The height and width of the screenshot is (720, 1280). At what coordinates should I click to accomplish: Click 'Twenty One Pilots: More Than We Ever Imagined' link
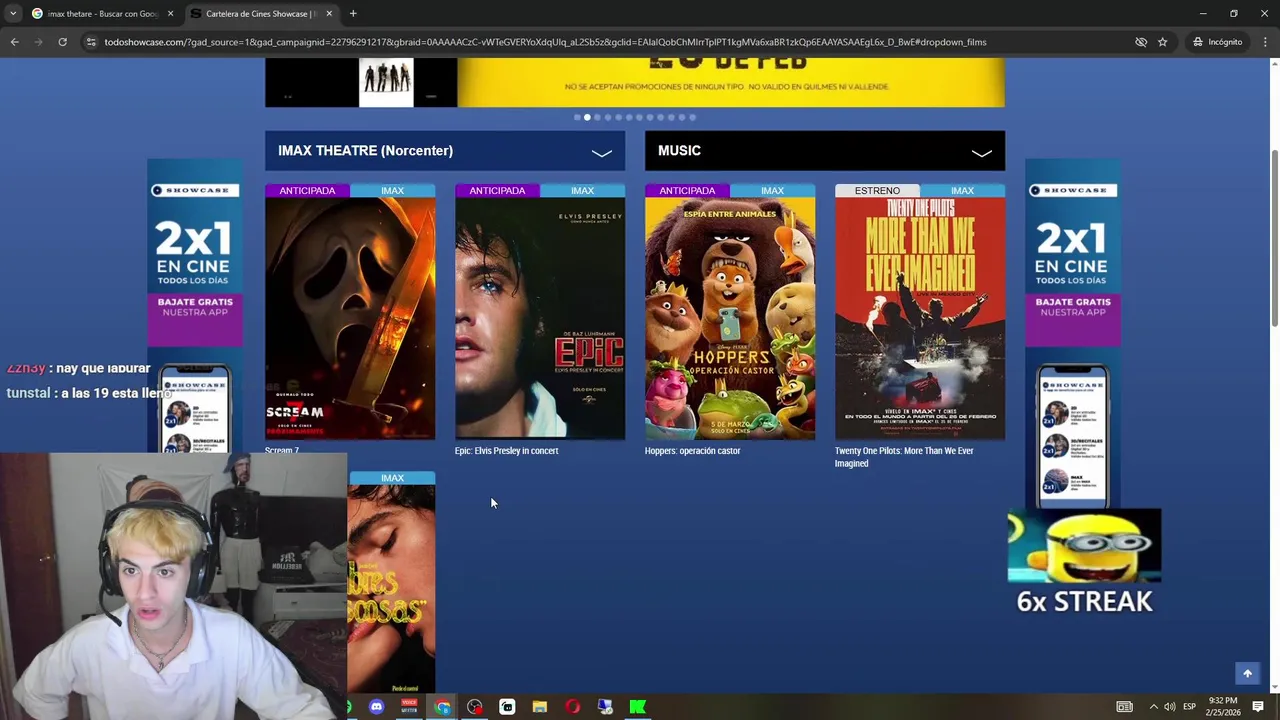click(x=904, y=457)
